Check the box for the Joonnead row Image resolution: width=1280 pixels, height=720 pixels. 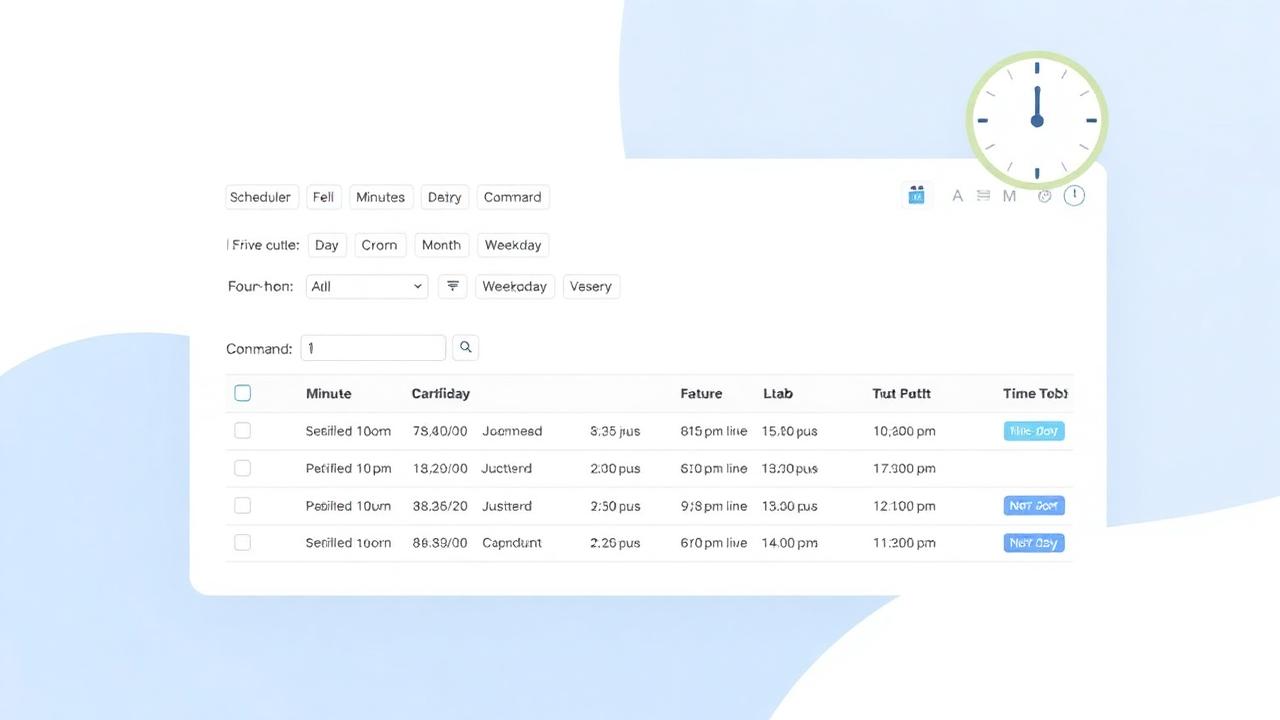click(x=242, y=431)
